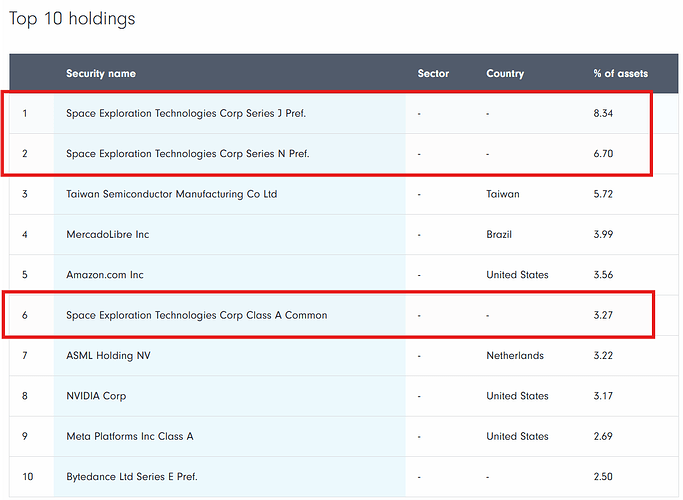Click 'United States' in Amazon.com row
Viewport: 683px width, 500px height.
(x=517, y=275)
